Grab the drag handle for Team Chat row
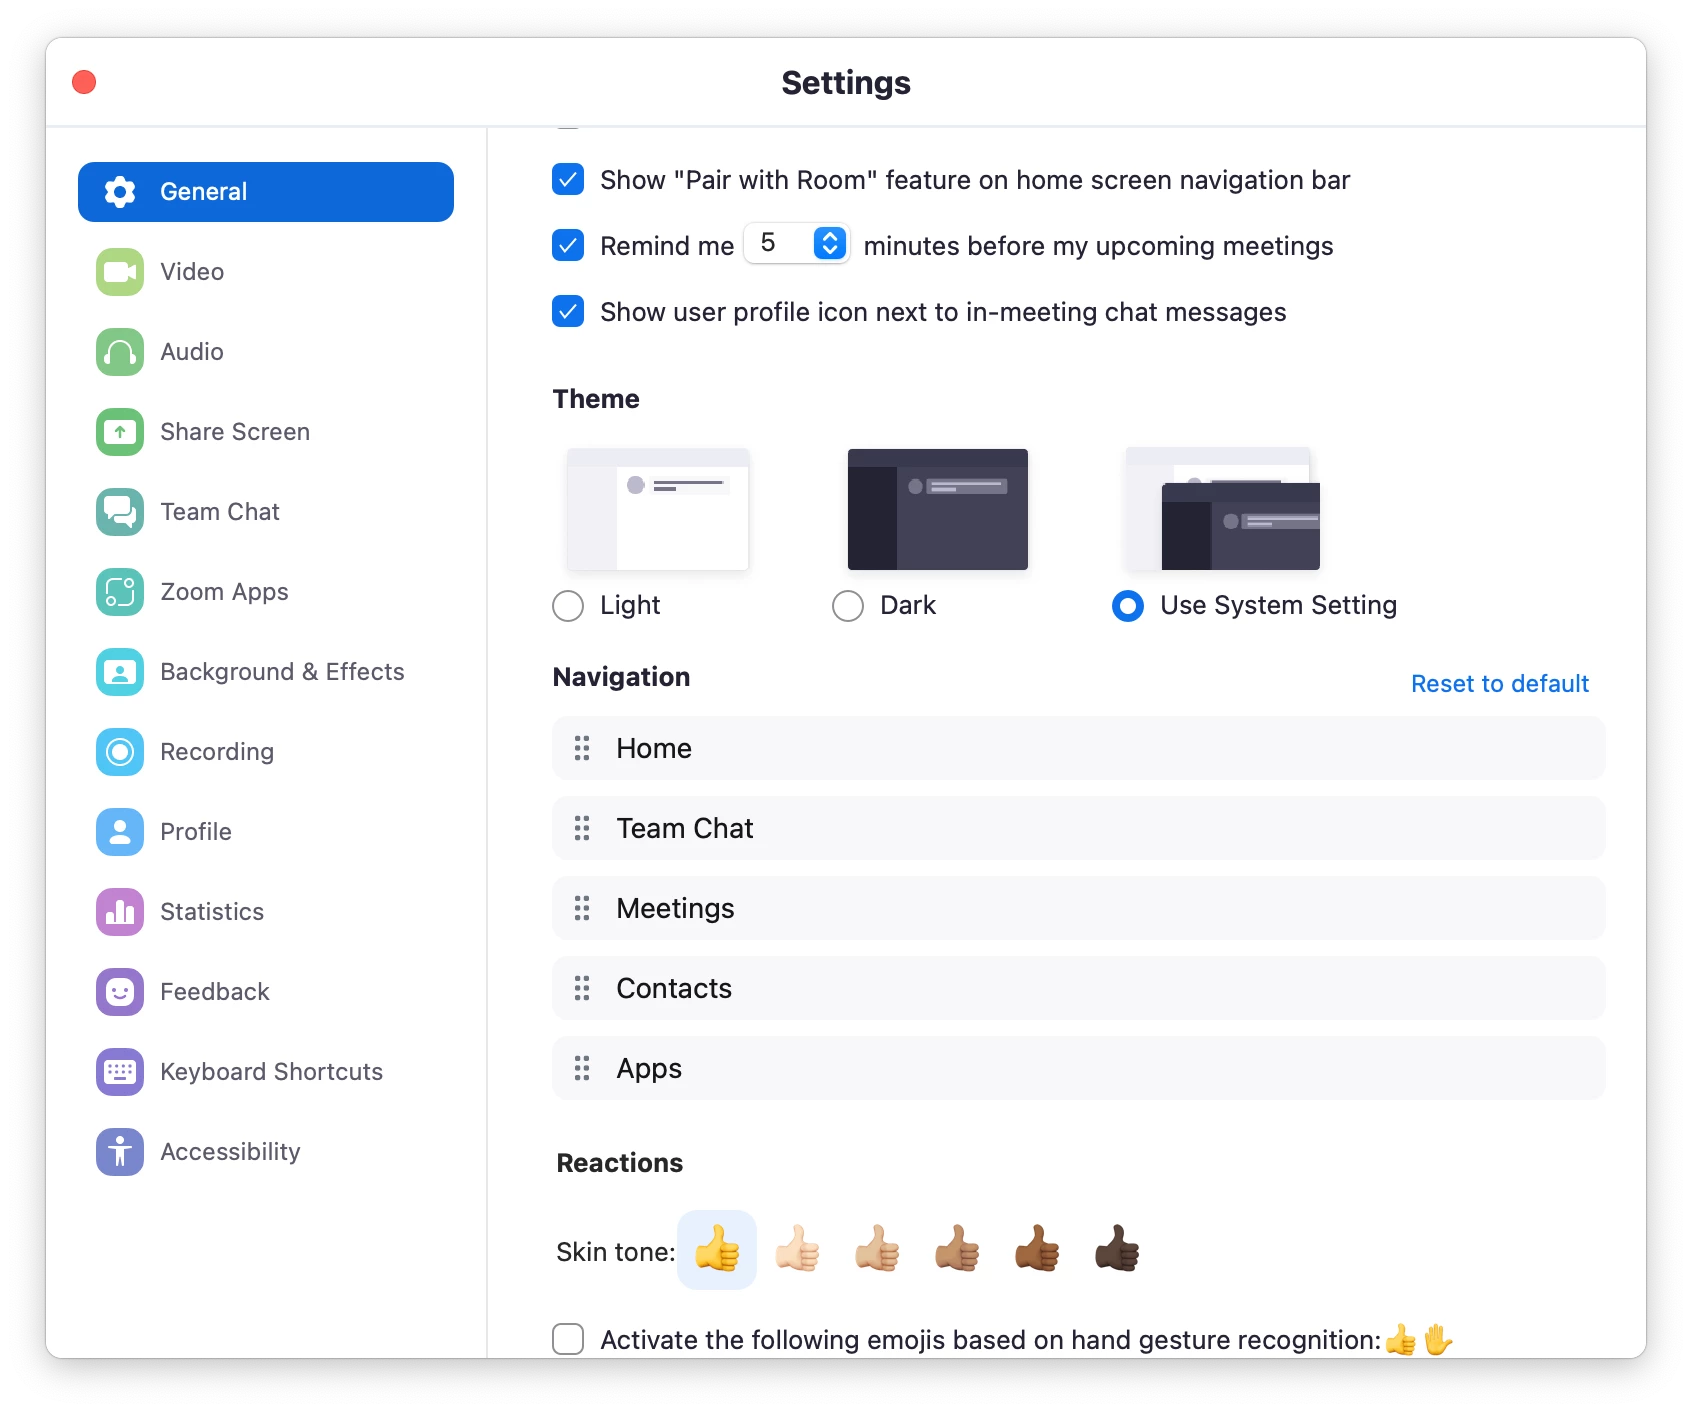Screen dimensions: 1692x1412 pyautogui.click(x=582, y=828)
